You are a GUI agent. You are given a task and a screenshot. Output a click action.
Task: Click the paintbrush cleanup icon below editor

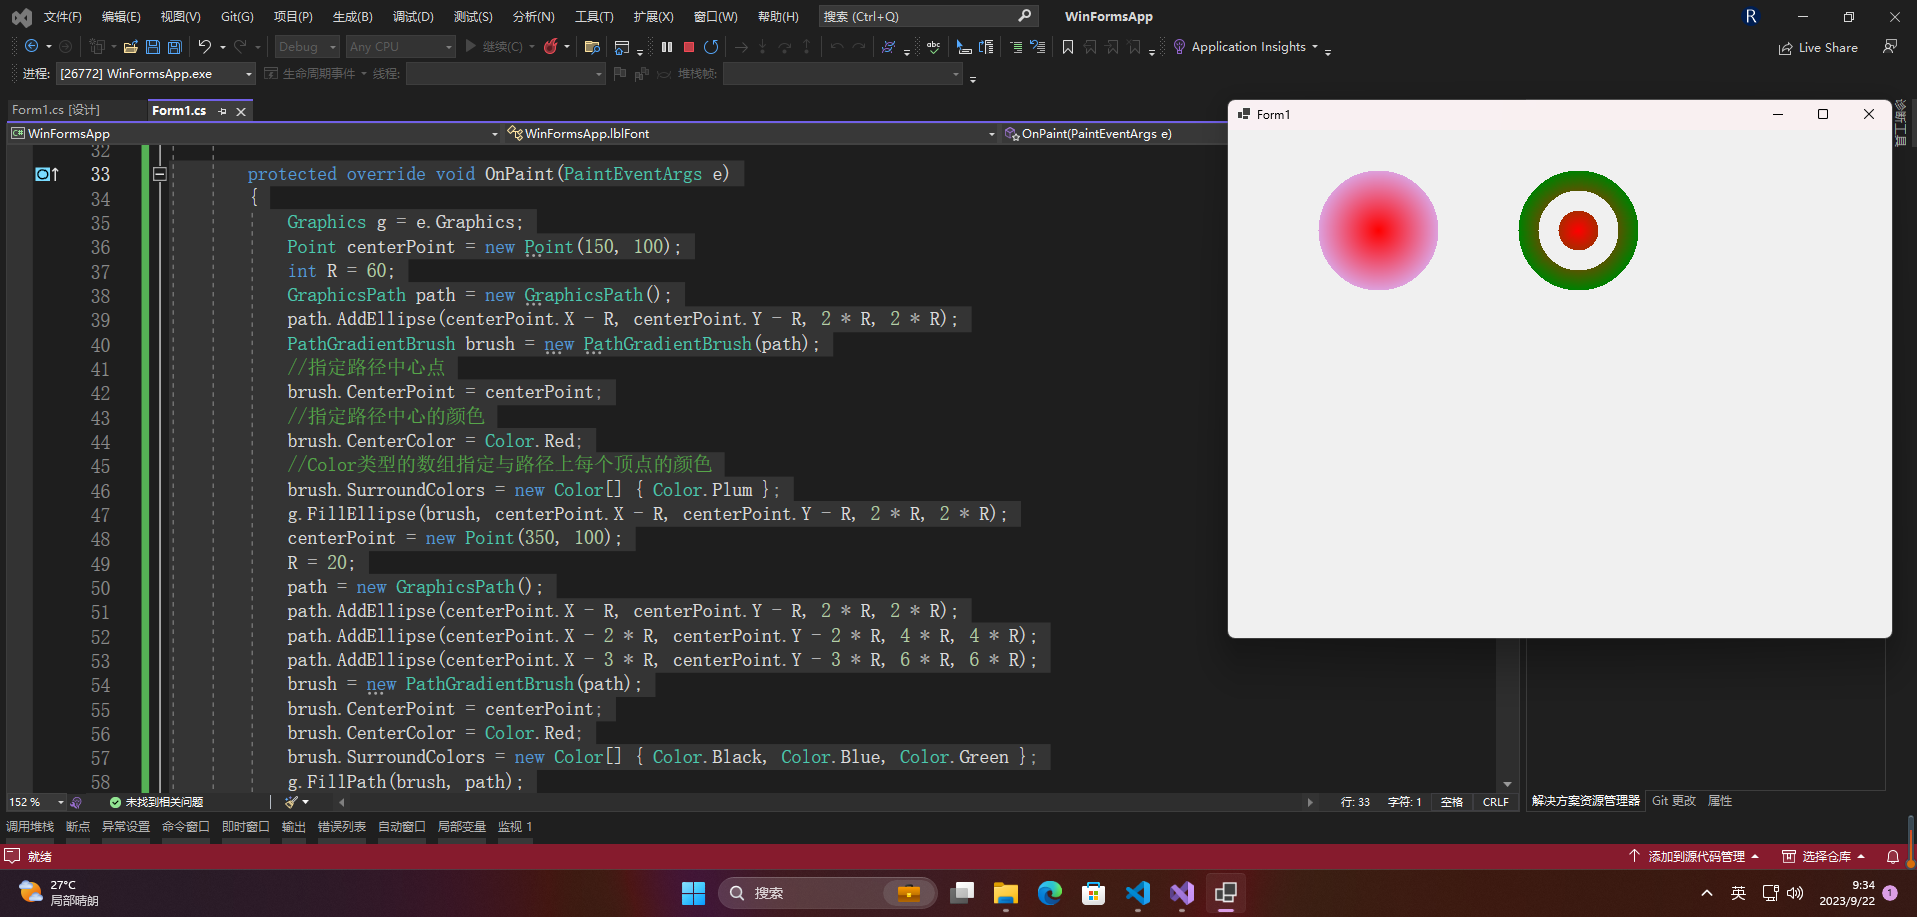pyautogui.click(x=291, y=802)
